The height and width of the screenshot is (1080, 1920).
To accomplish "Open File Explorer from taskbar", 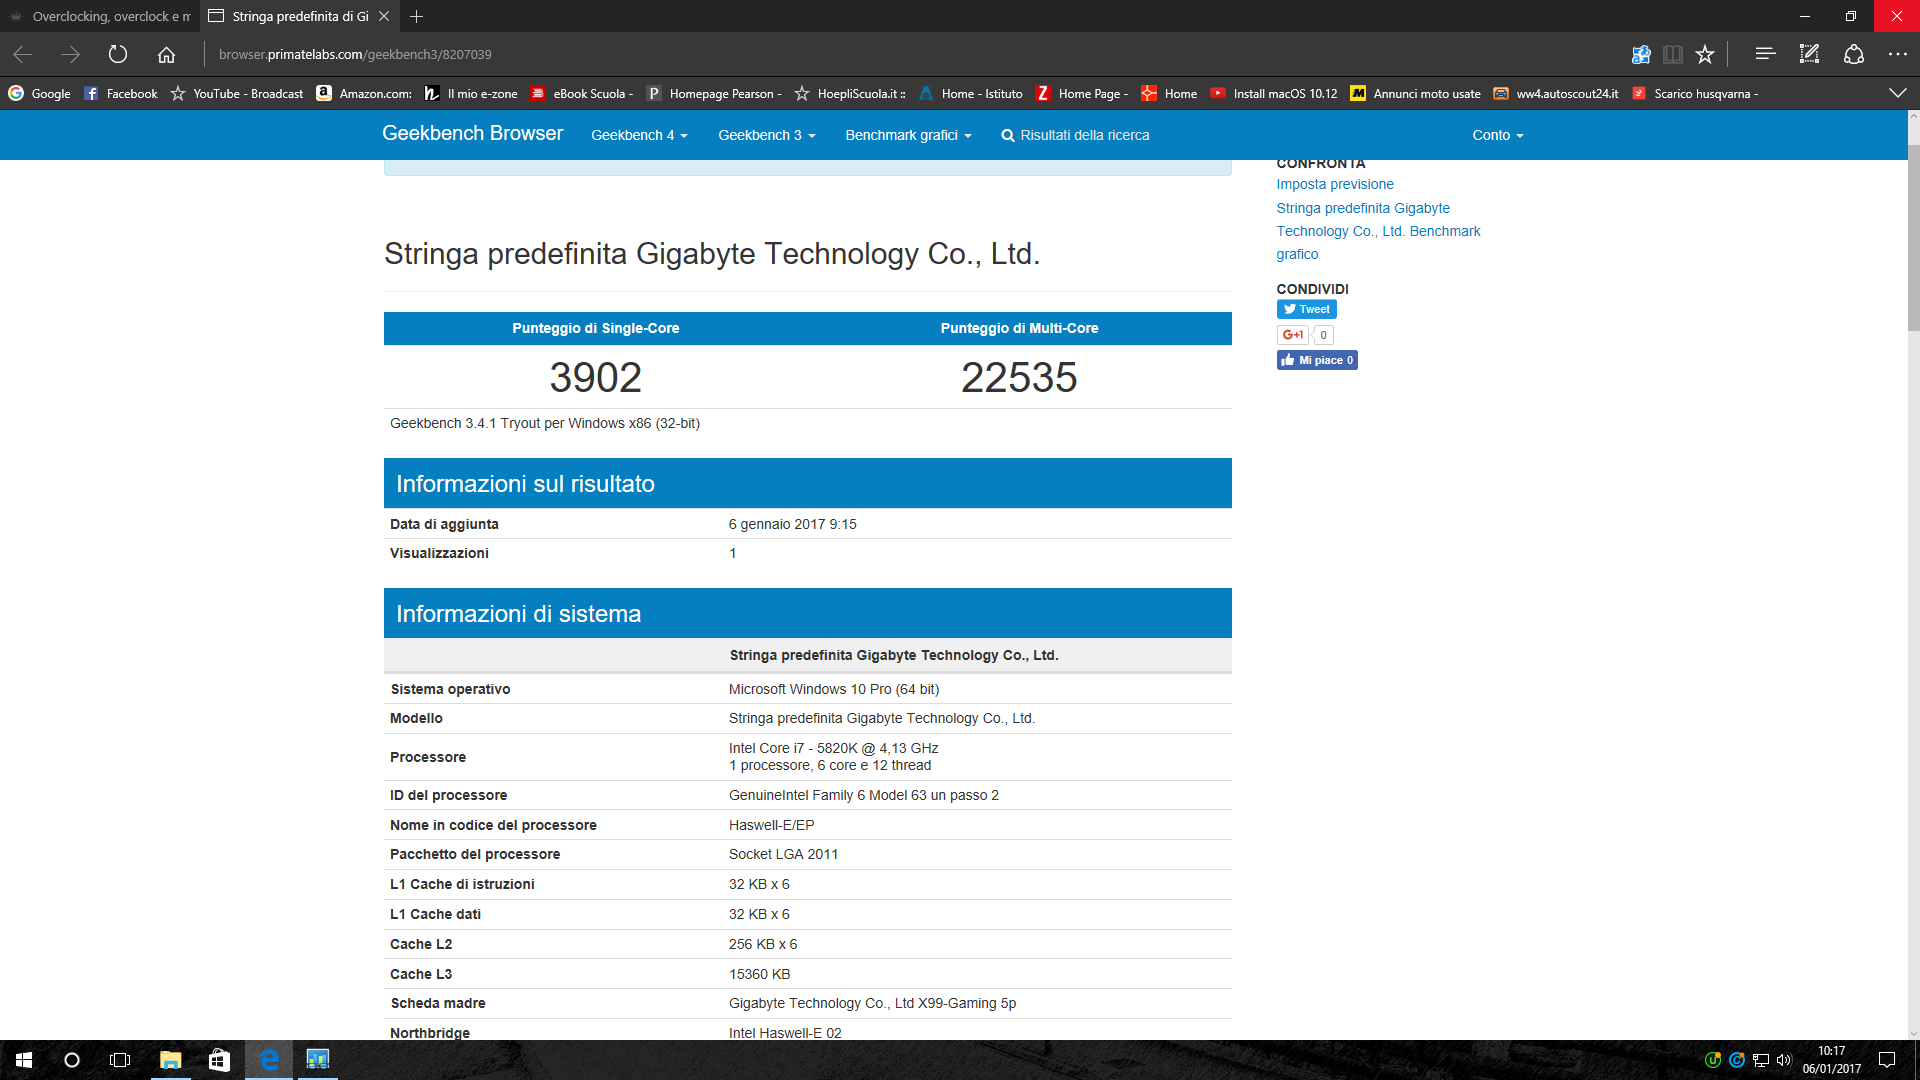I will [x=170, y=1060].
